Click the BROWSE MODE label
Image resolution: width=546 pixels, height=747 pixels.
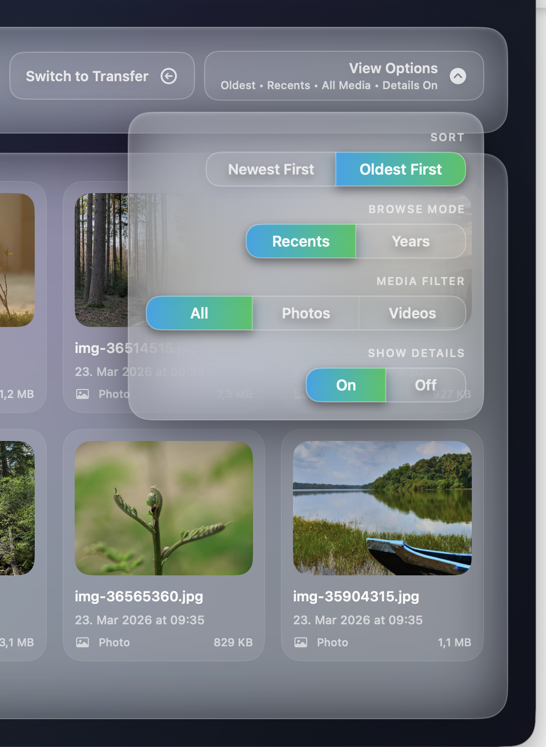click(416, 209)
